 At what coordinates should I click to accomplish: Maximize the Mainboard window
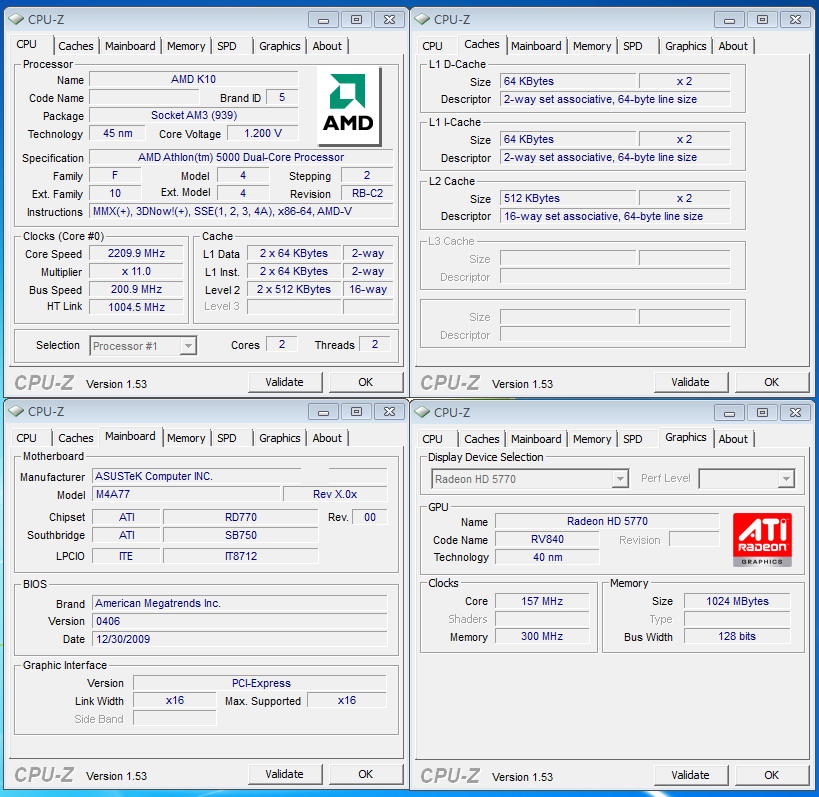(356, 412)
